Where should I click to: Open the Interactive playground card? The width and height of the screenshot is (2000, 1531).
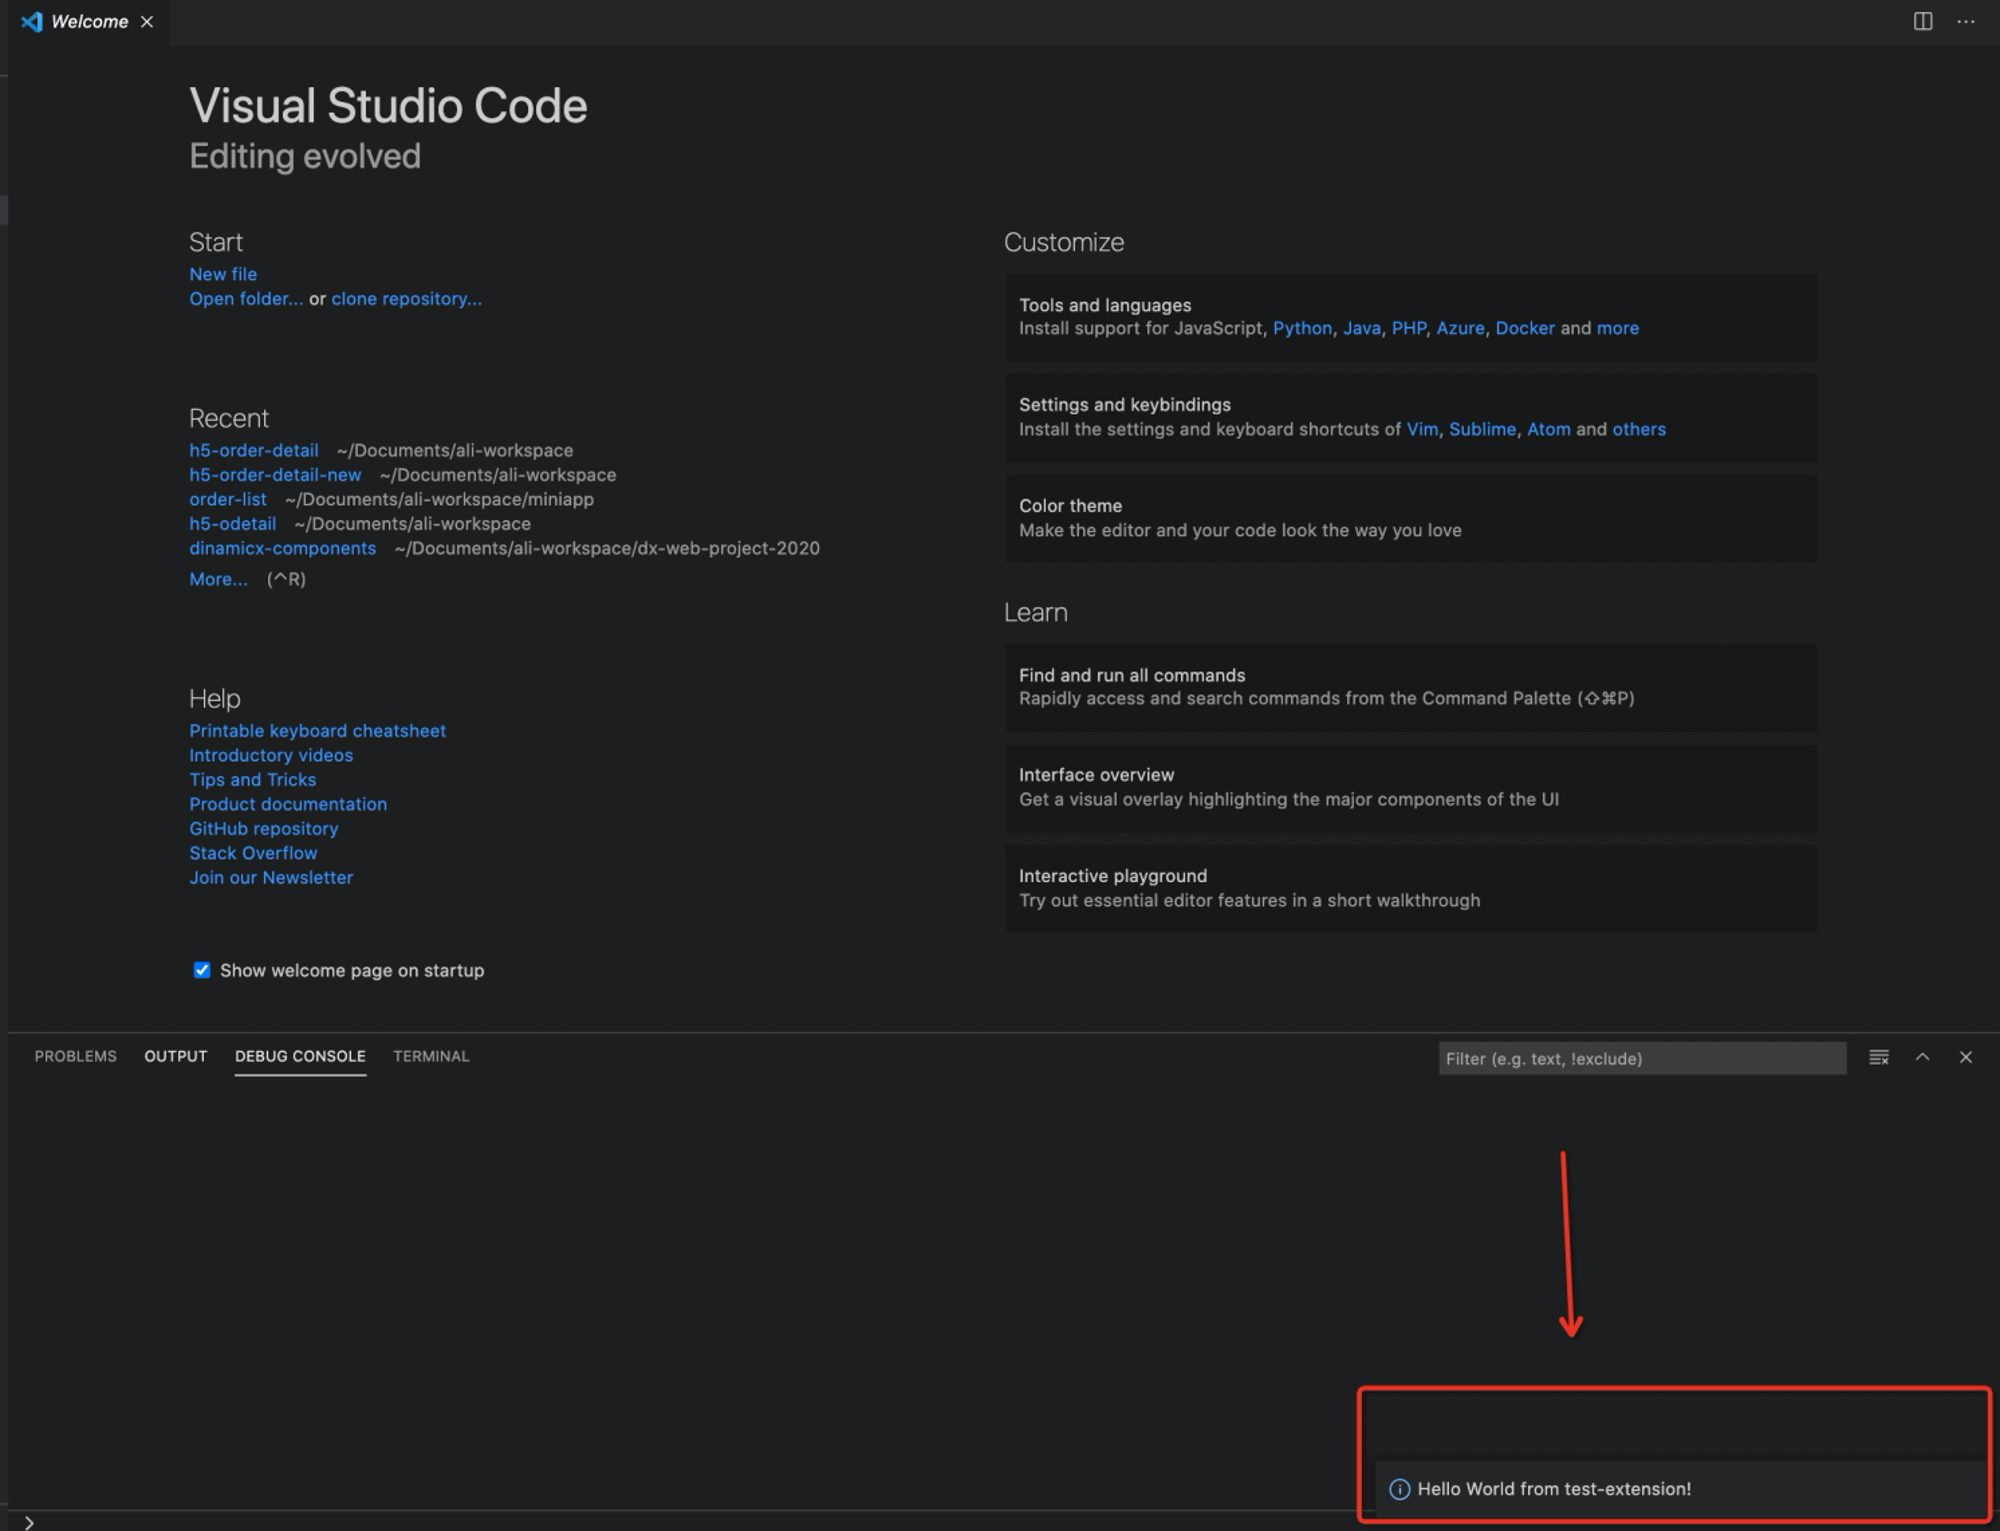click(x=1410, y=888)
